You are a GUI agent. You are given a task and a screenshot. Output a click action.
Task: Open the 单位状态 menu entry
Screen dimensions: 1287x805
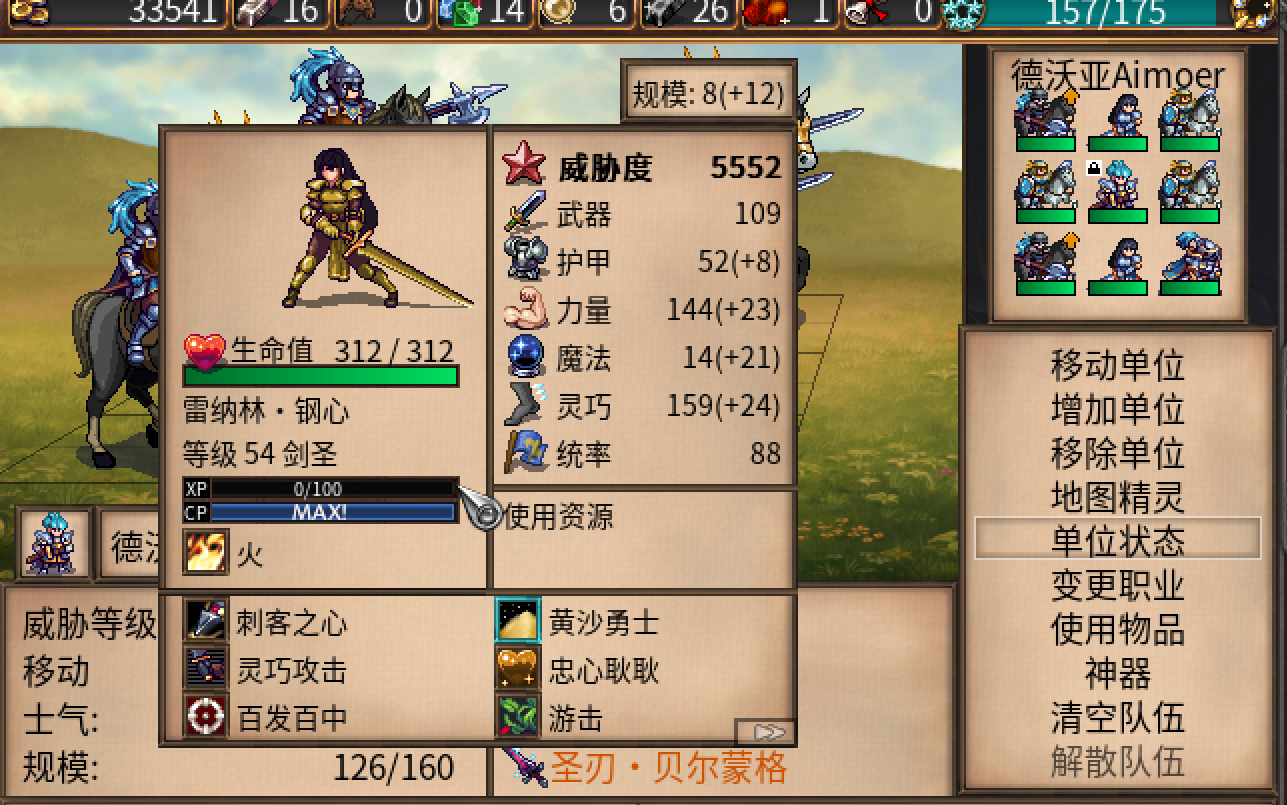point(1117,539)
